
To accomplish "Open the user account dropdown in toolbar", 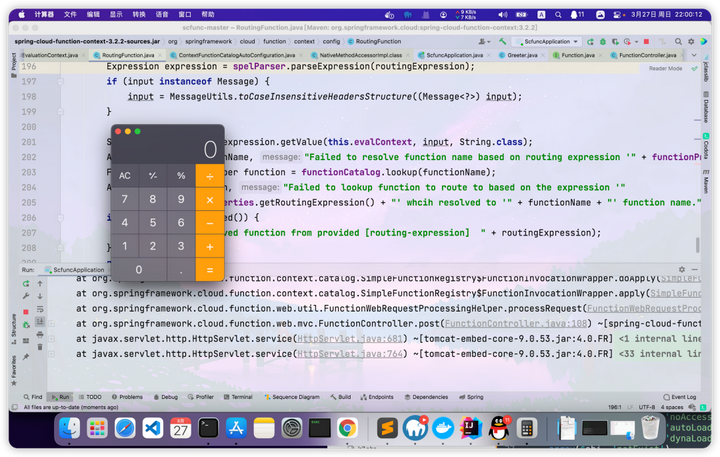I will (484, 42).
